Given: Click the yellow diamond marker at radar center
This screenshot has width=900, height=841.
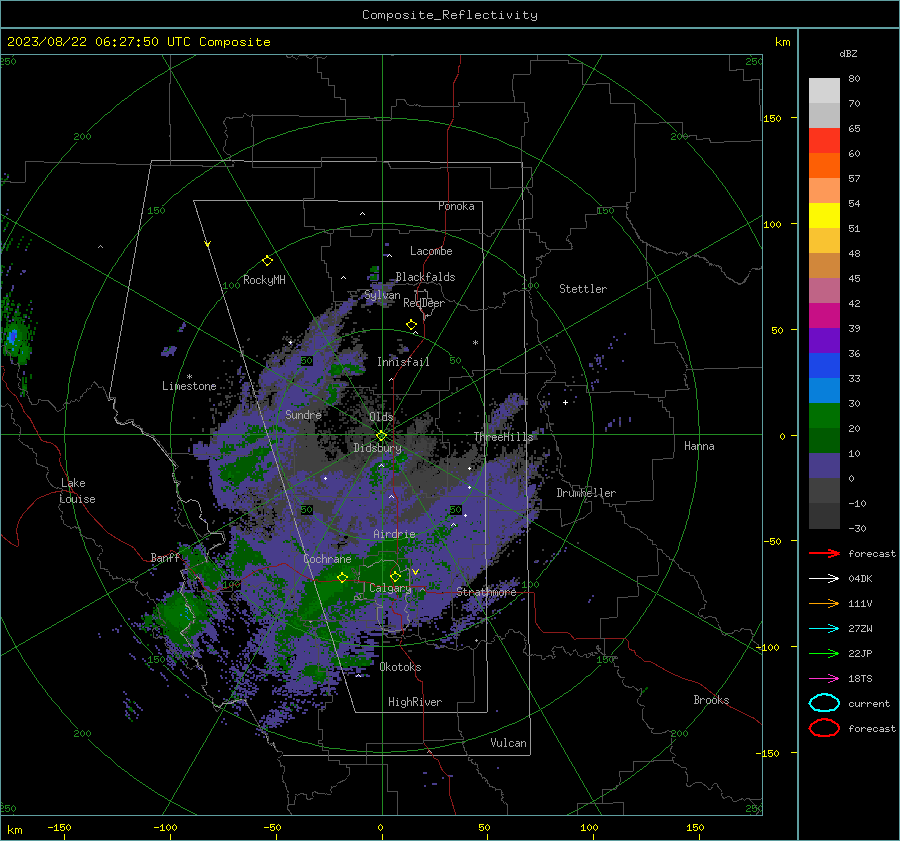Looking at the screenshot, I should pos(381,436).
